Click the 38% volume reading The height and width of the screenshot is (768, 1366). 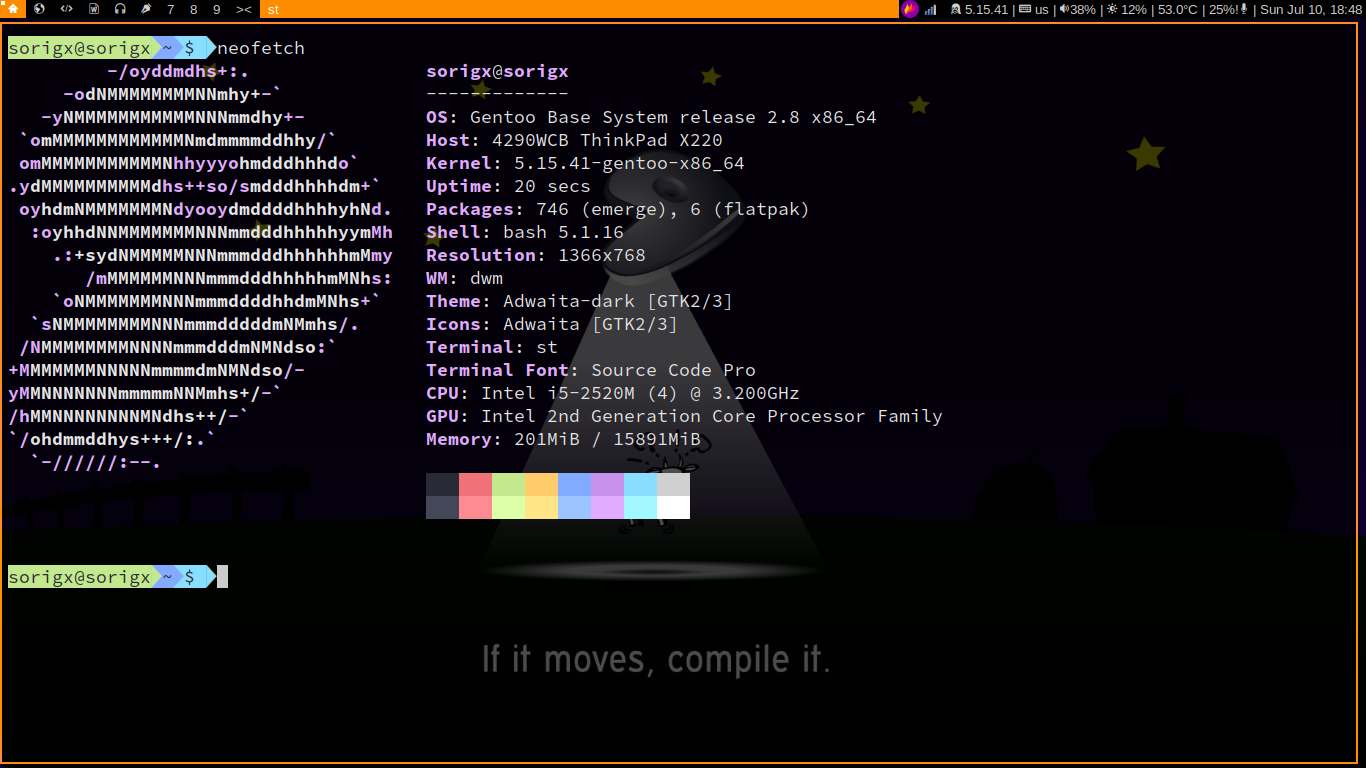pos(1083,10)
